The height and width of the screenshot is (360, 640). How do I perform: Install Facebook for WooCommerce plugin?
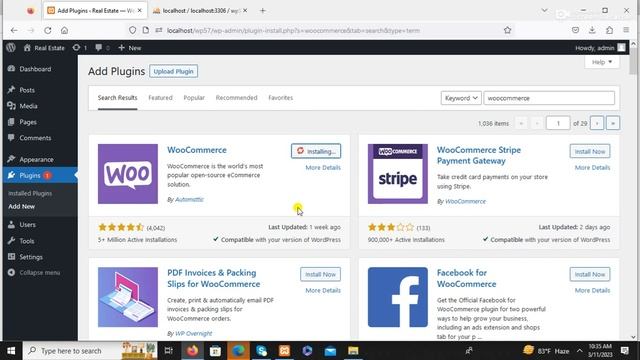(590, 274)
